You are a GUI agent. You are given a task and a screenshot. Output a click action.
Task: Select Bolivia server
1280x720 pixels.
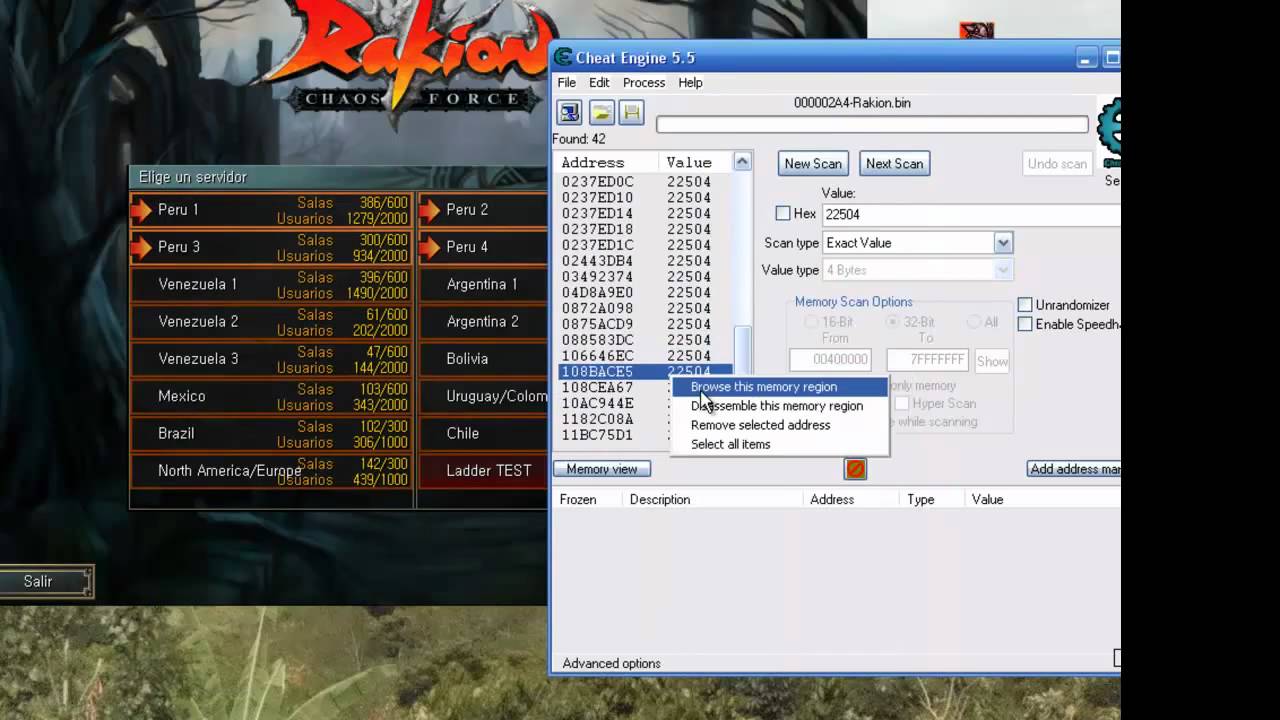pyautogui.click(x=483, y=359)
